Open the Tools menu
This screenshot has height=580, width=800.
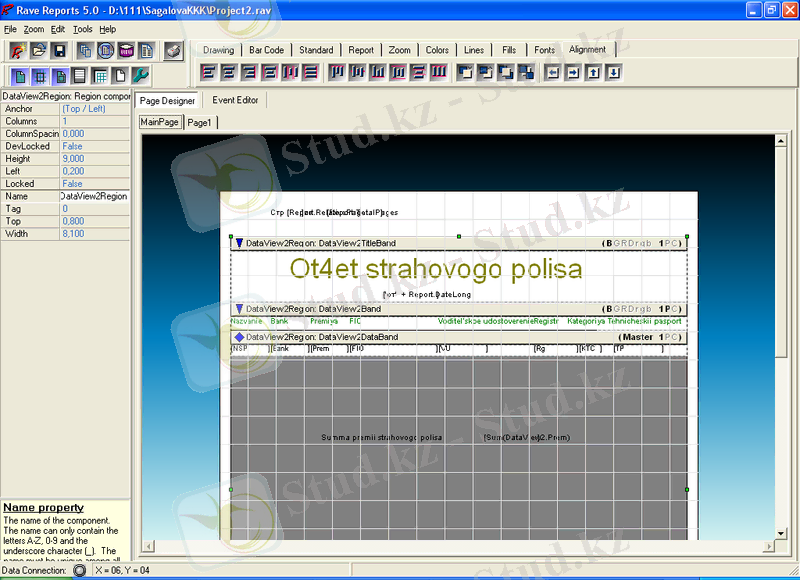82,29
